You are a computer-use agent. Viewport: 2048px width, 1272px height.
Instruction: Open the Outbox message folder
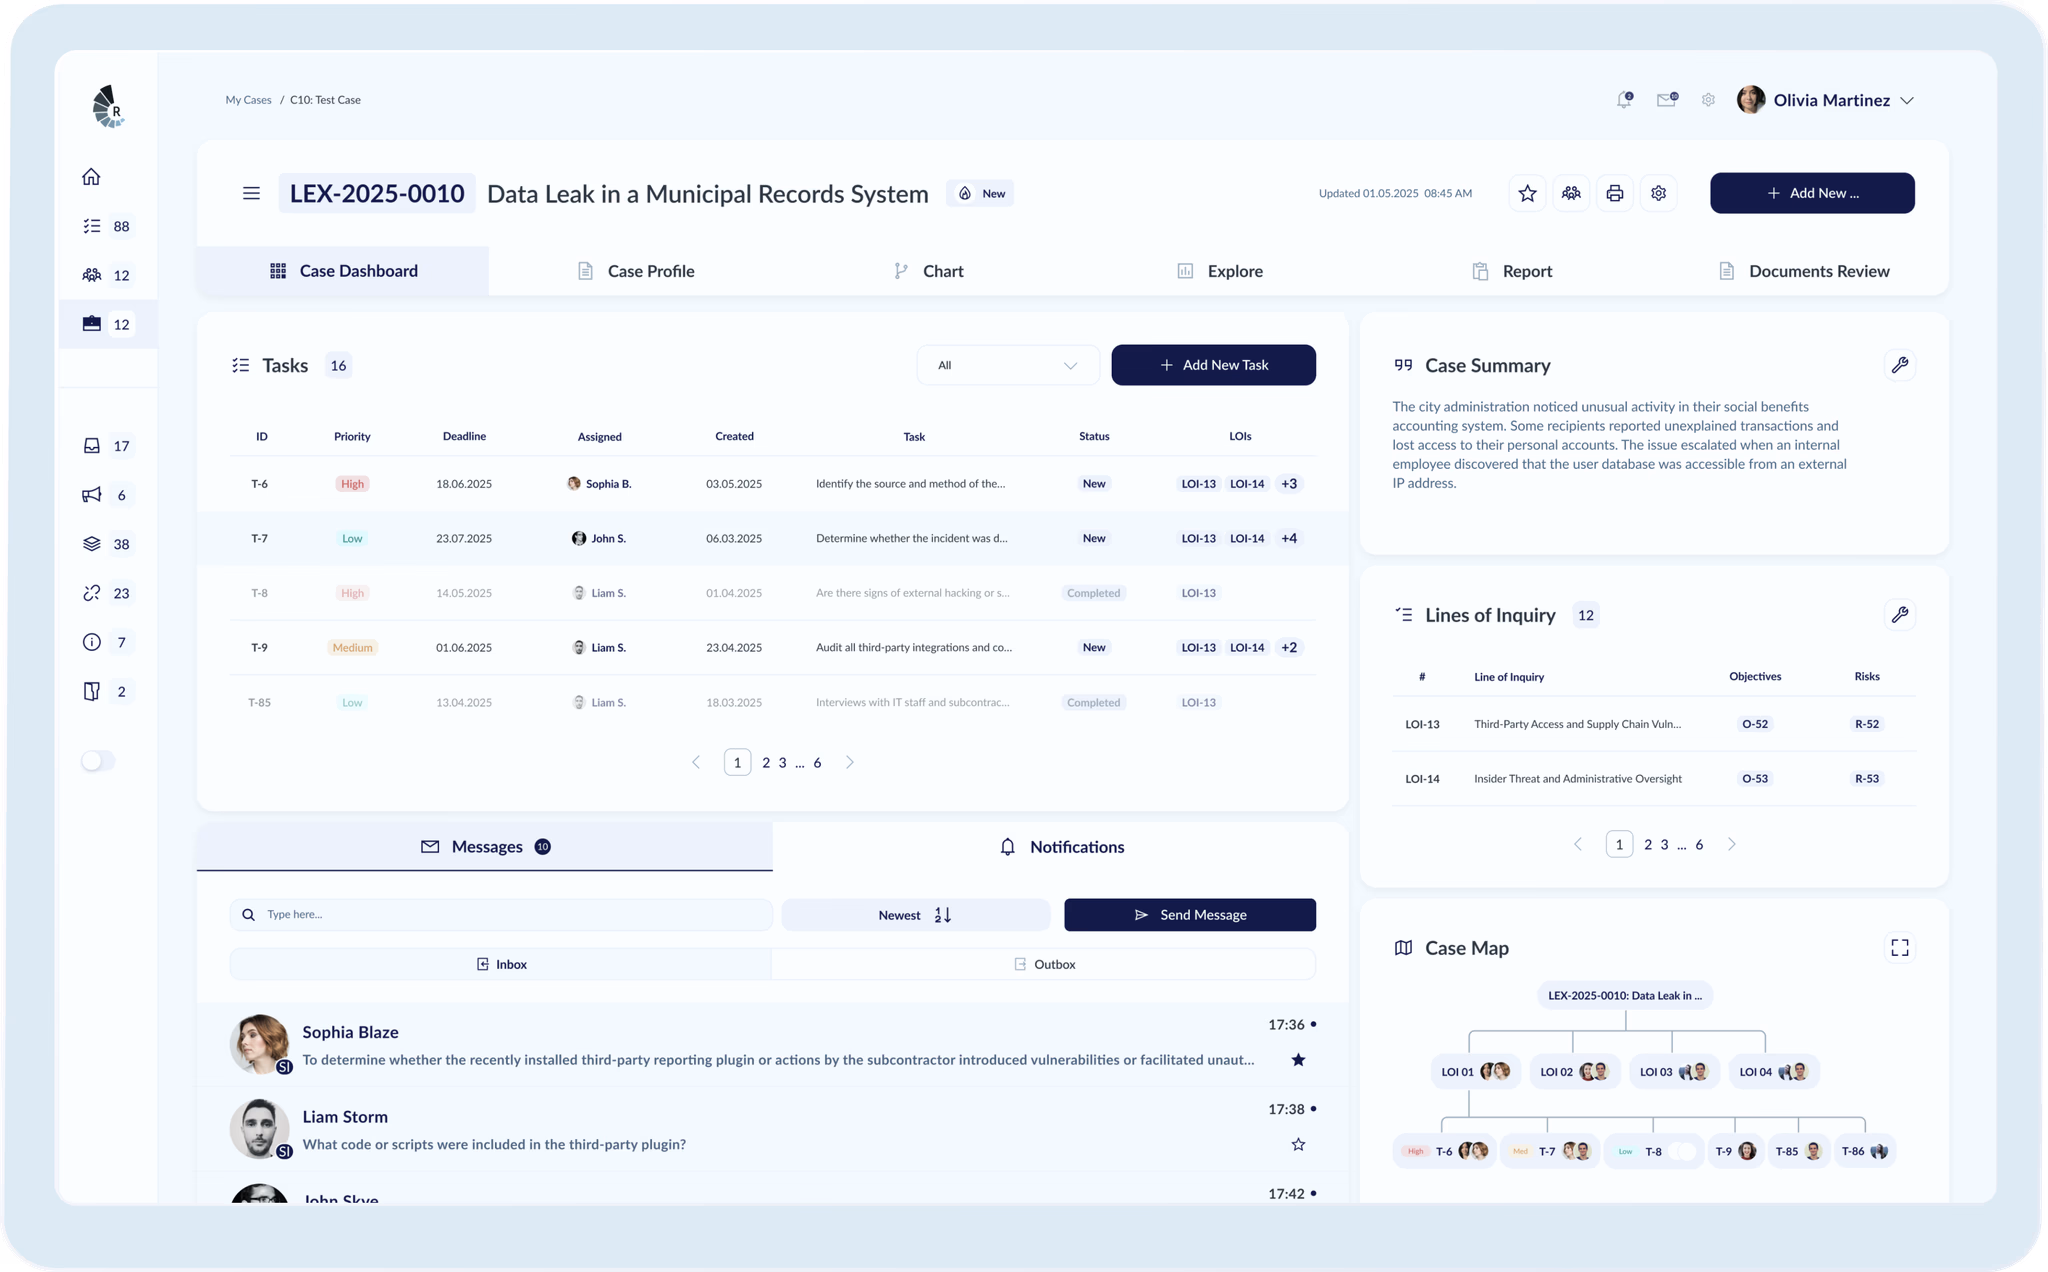point(1044,964)
